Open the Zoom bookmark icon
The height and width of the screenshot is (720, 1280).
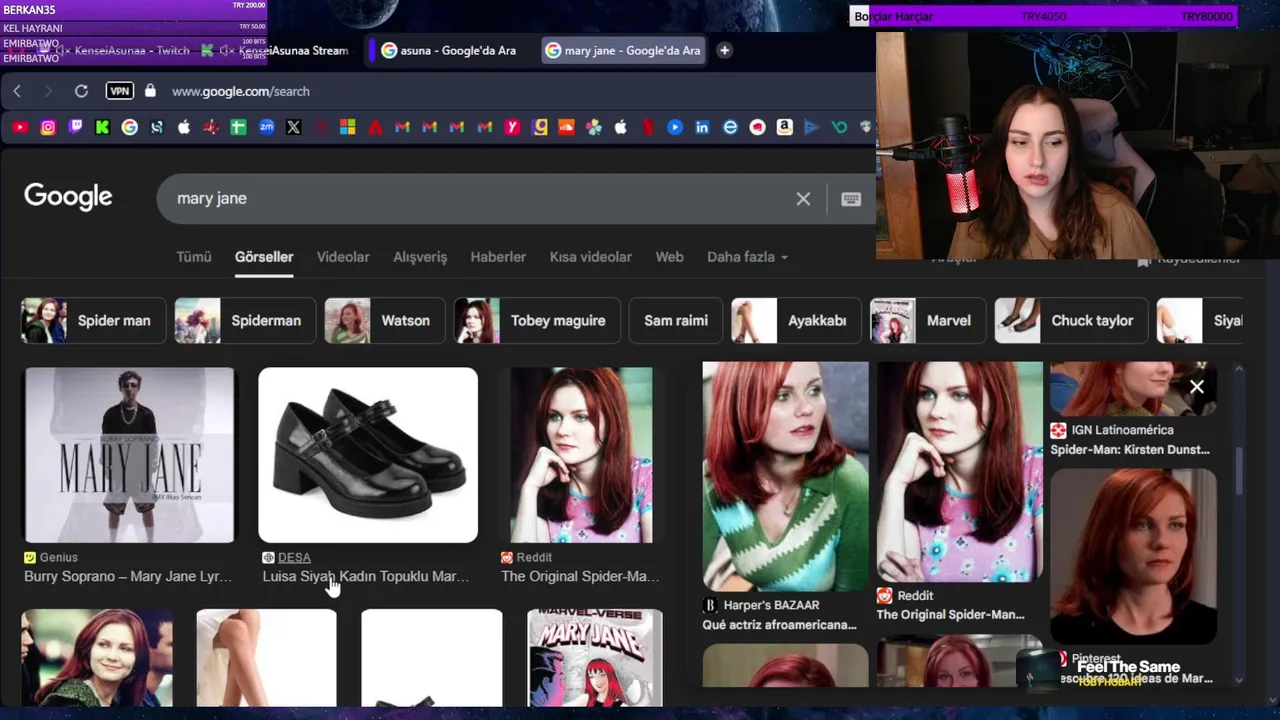click(x=266, y=127)
